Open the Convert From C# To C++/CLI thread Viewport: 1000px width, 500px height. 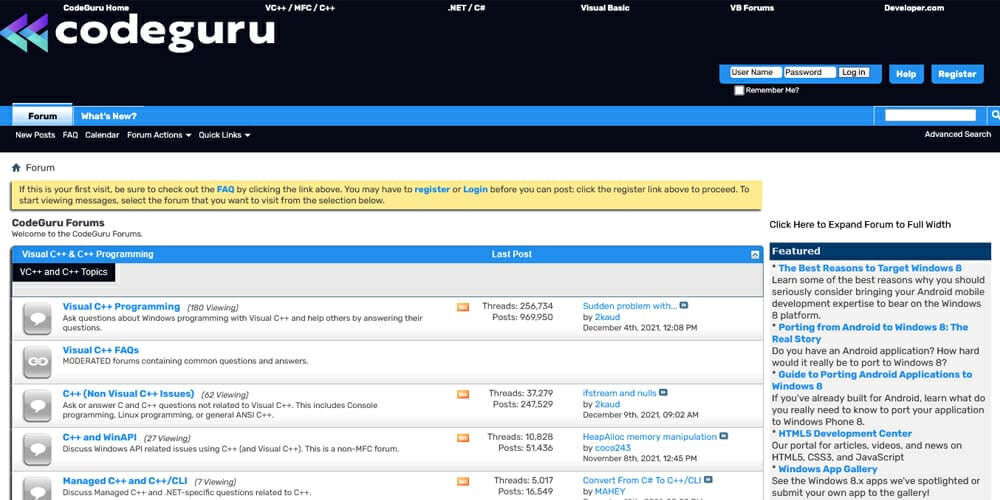(642, 480)
